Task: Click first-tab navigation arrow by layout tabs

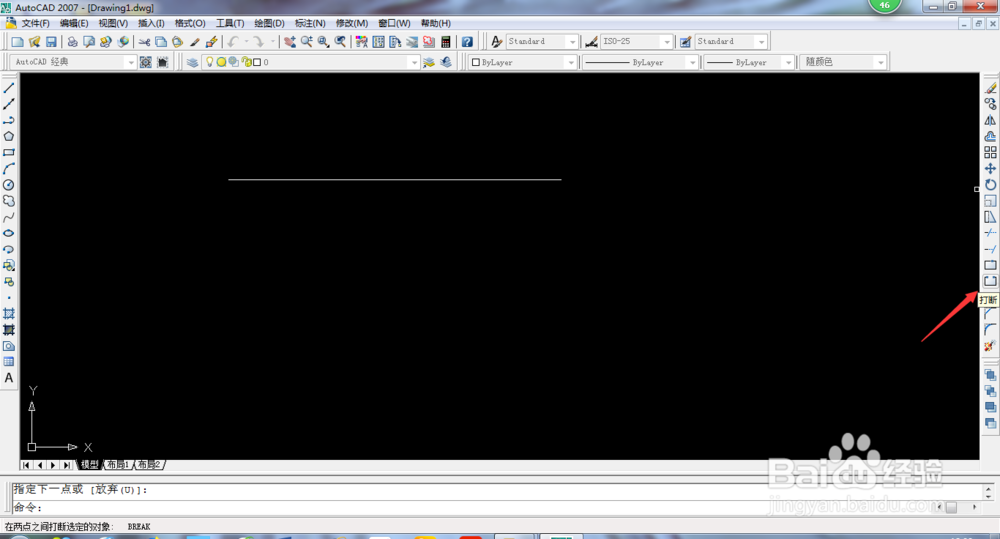Action: click(x=26, y=465)
